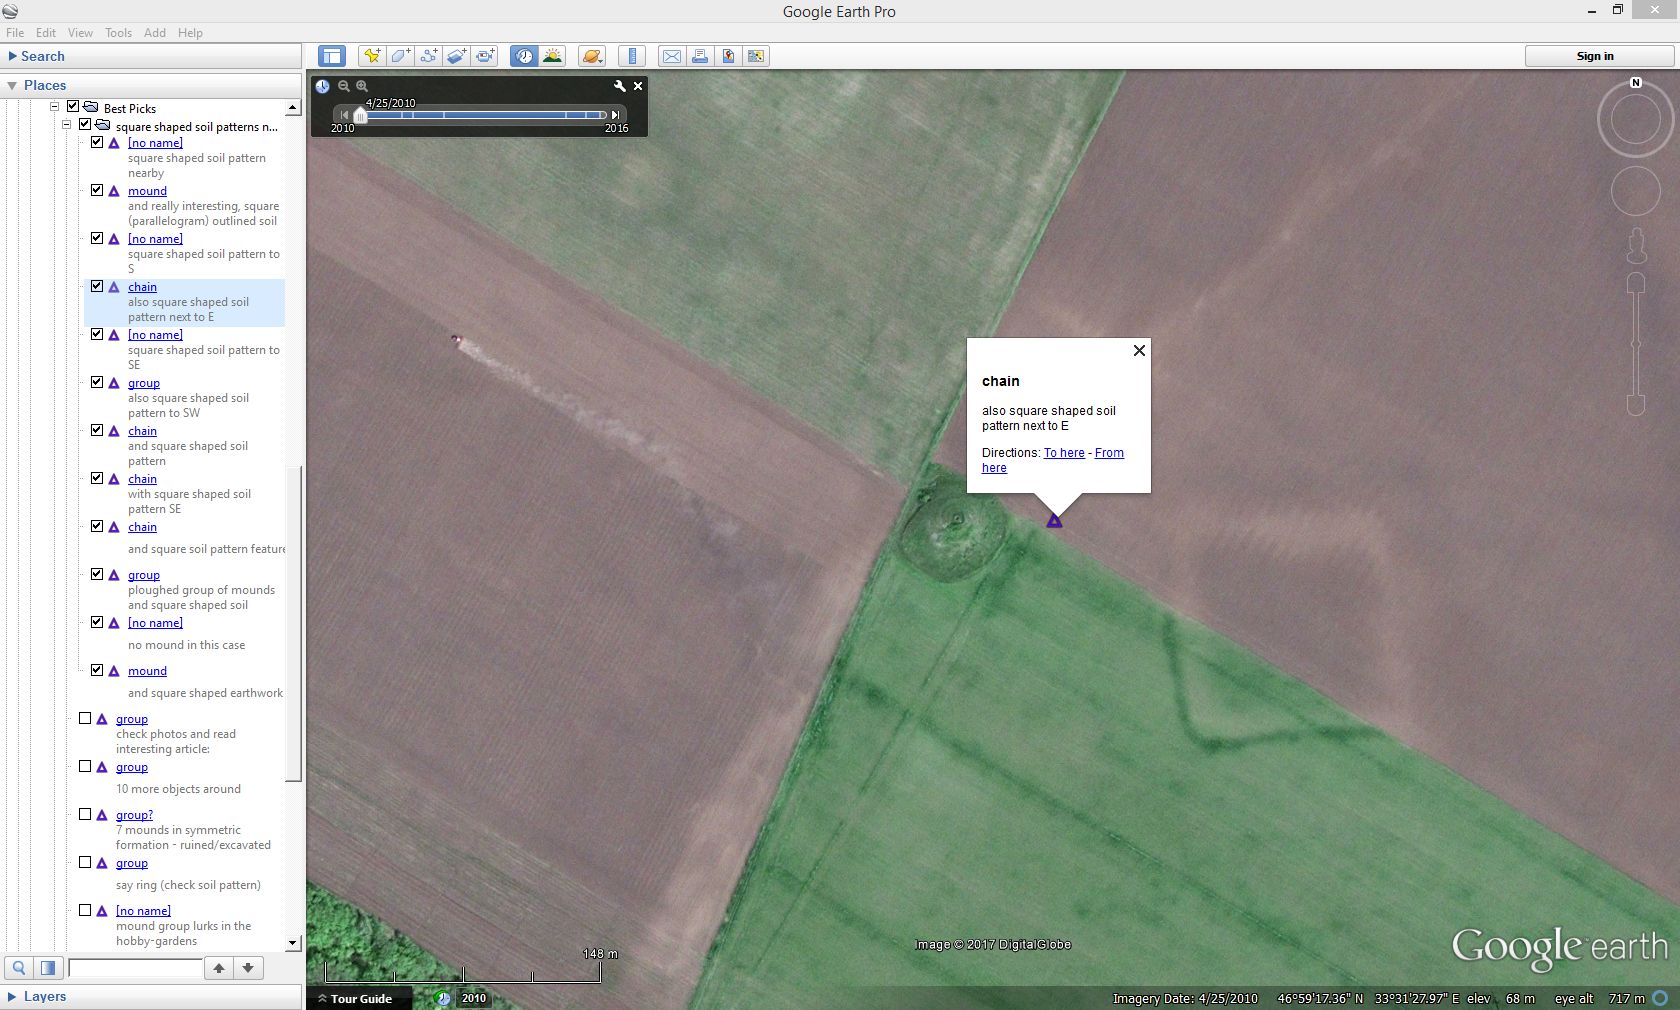Open time slider options wrench

point(620,86)
